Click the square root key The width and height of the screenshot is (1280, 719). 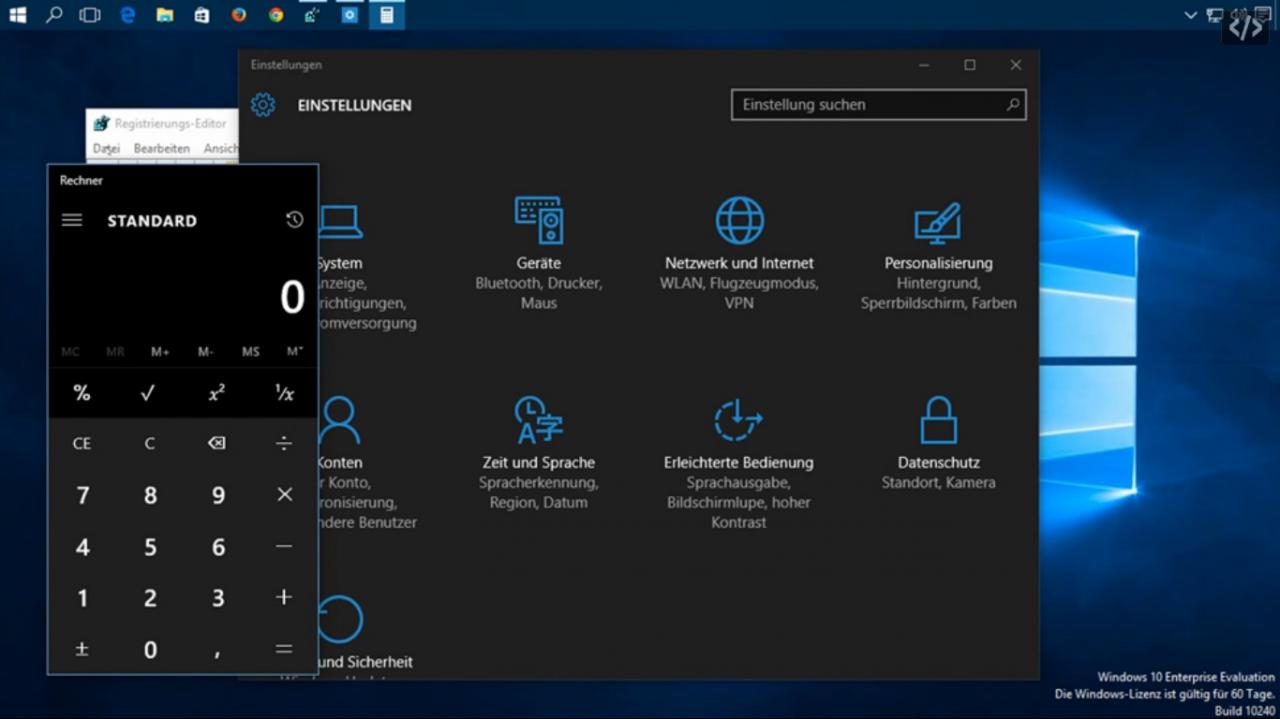coord(148,393)
